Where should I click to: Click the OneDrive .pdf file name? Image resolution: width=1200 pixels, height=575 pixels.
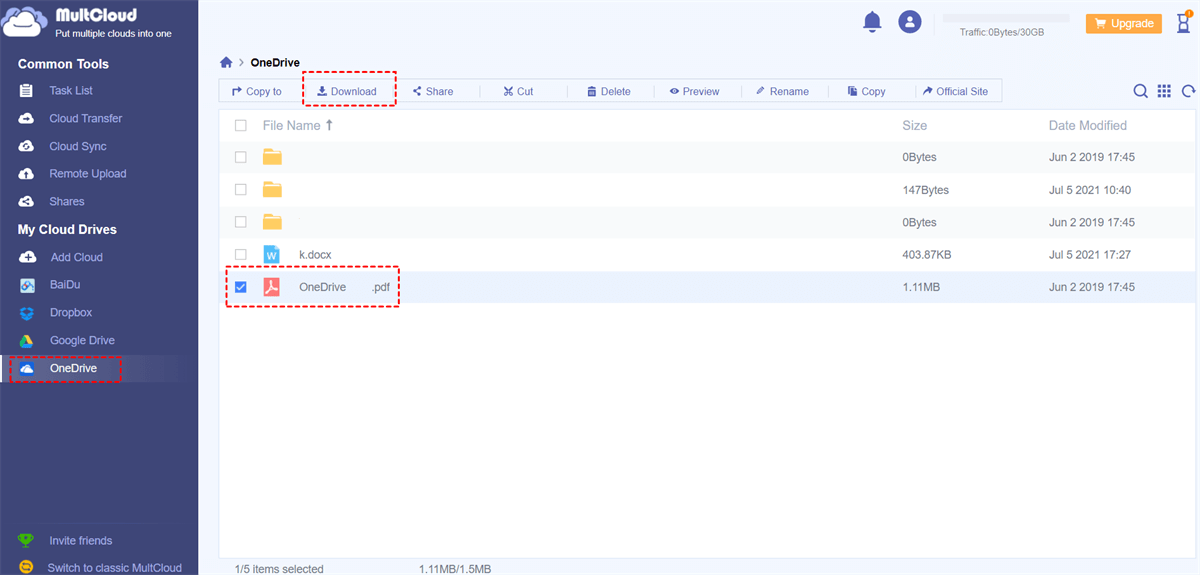[345, 287]
